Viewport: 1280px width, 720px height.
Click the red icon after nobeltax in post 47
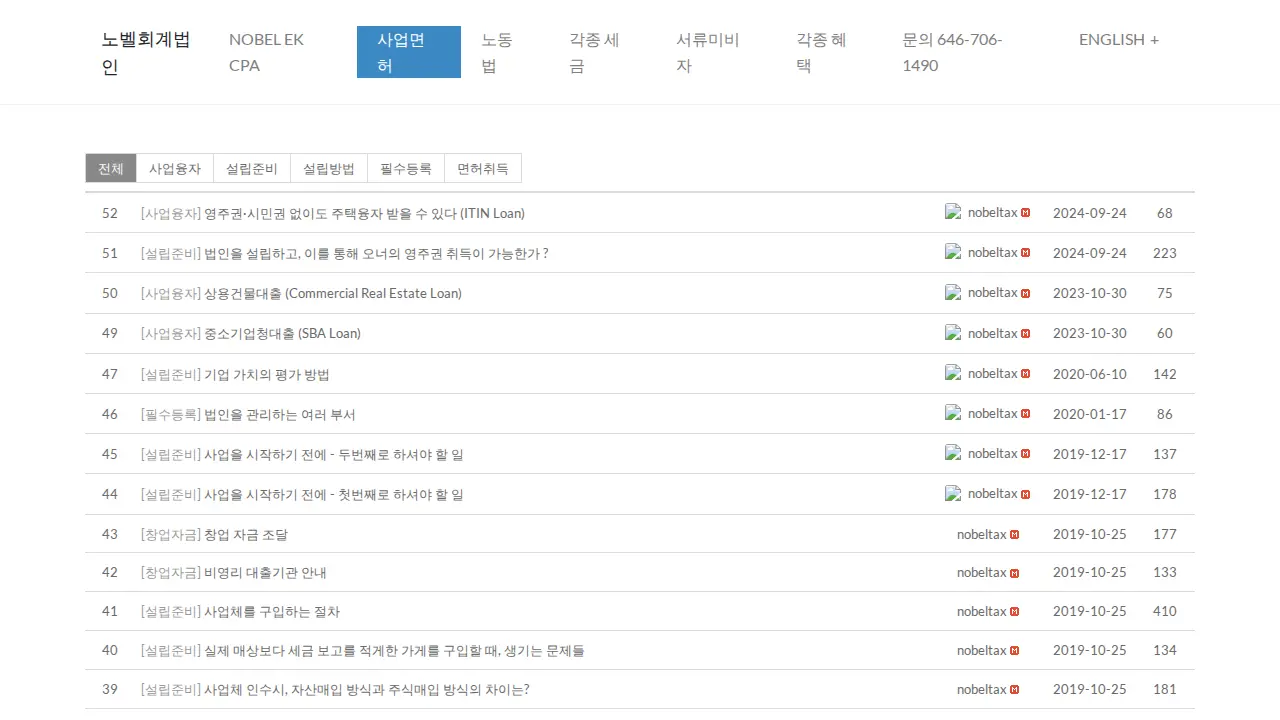[x=1026, y=374]
